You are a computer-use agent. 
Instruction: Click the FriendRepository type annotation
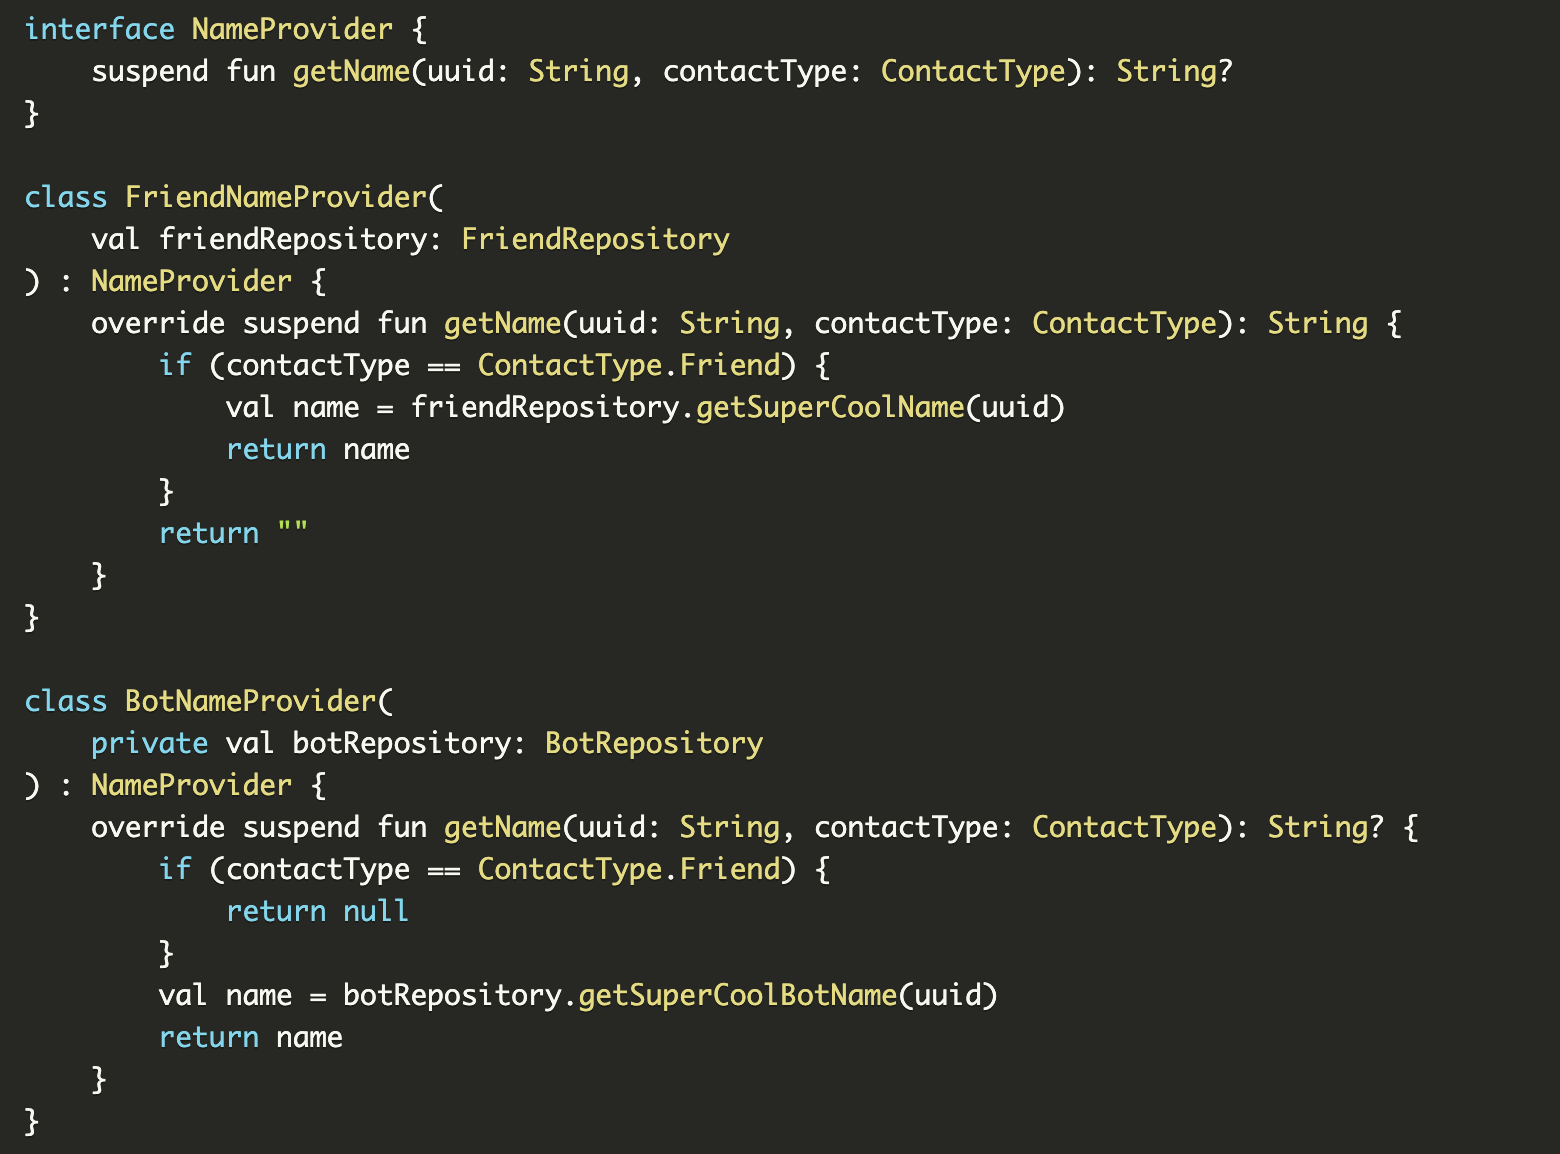595,238
